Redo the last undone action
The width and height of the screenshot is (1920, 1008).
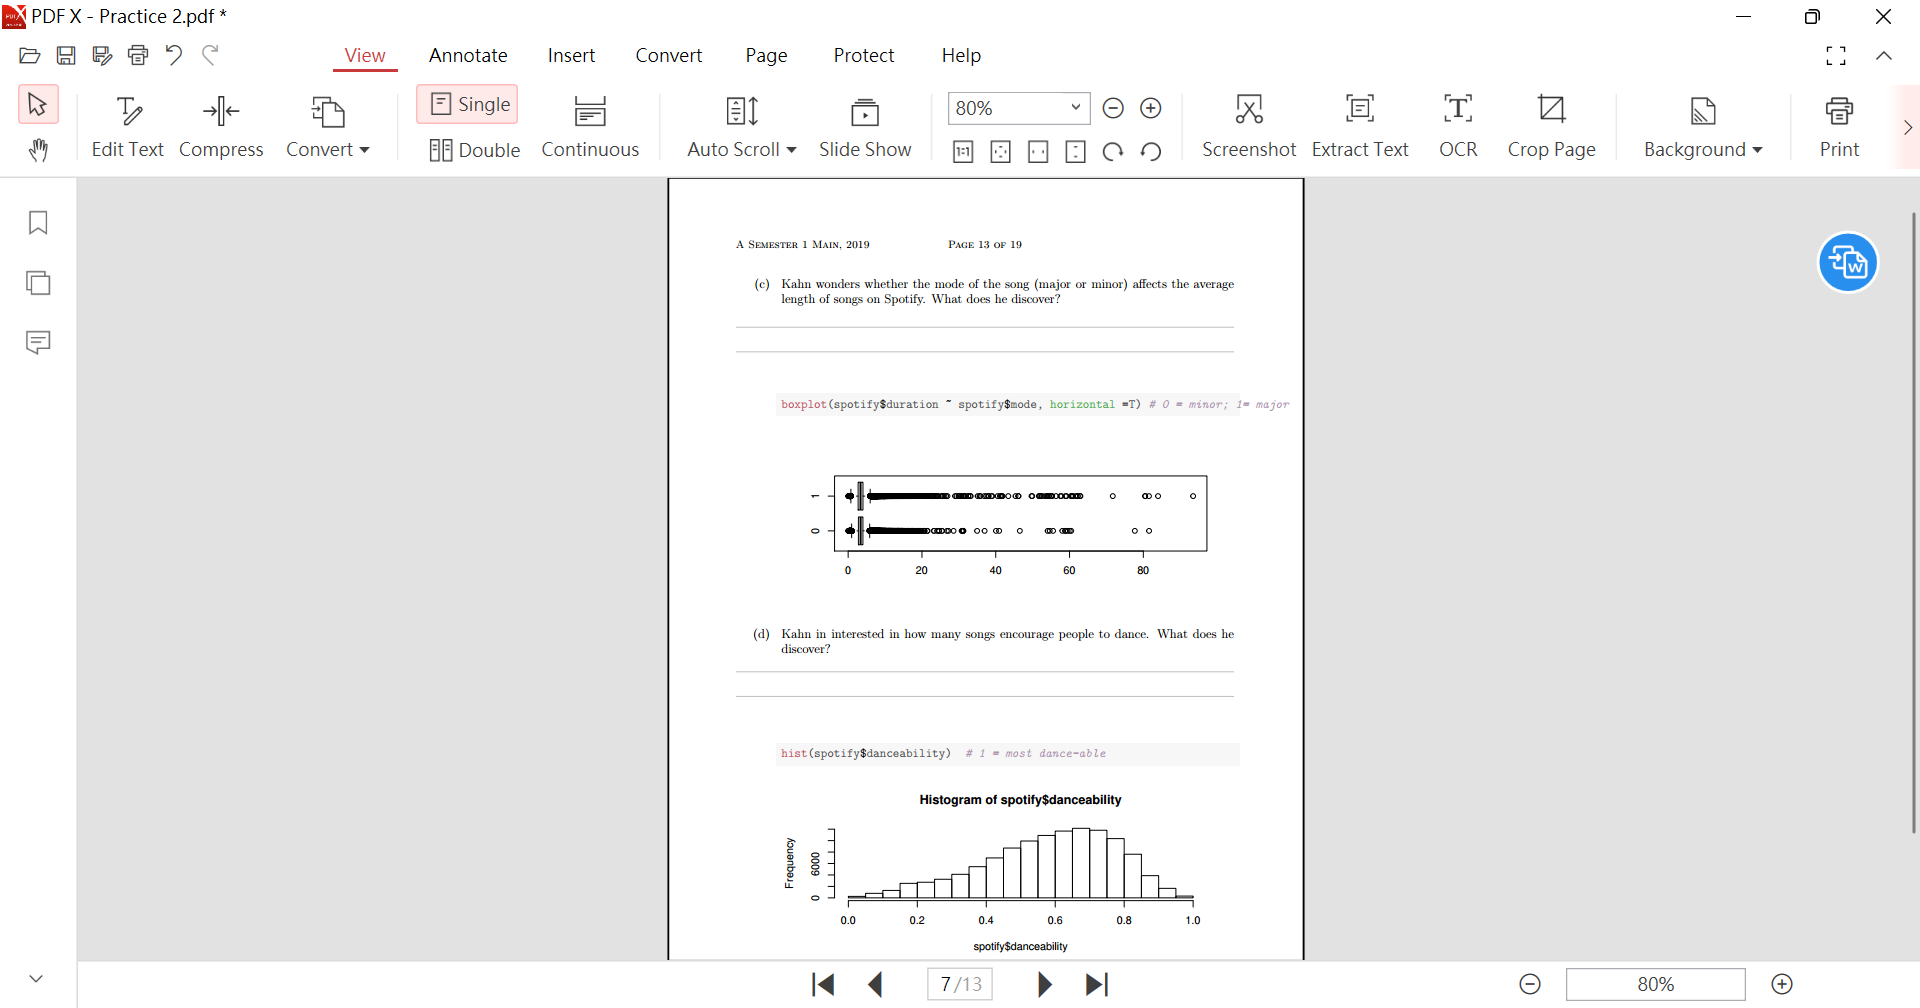pyautogui.click(x=210, y=55)
